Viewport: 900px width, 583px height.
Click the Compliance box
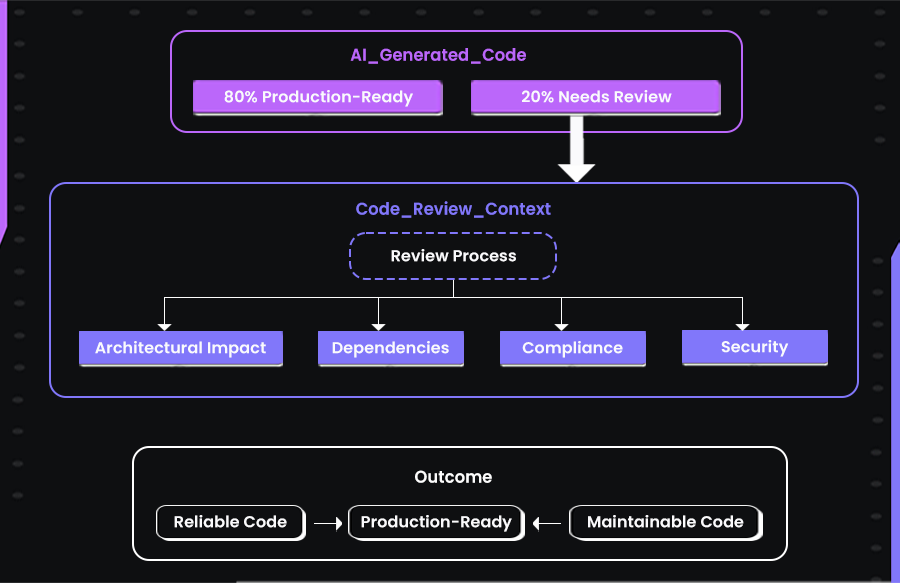click(x=572, y=348)
